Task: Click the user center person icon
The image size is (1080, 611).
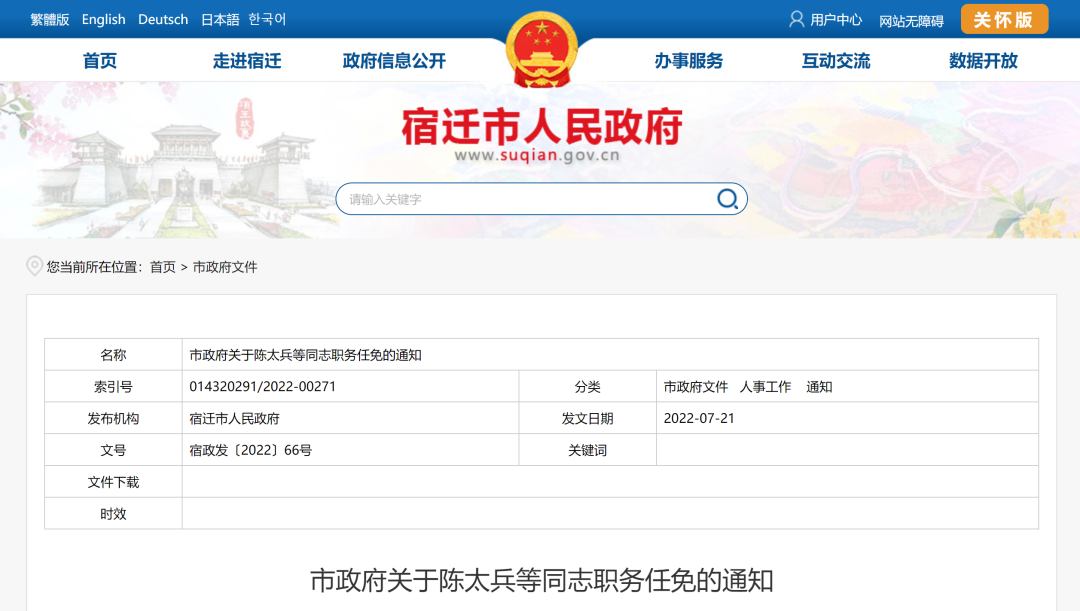Action: click(796, 19)
